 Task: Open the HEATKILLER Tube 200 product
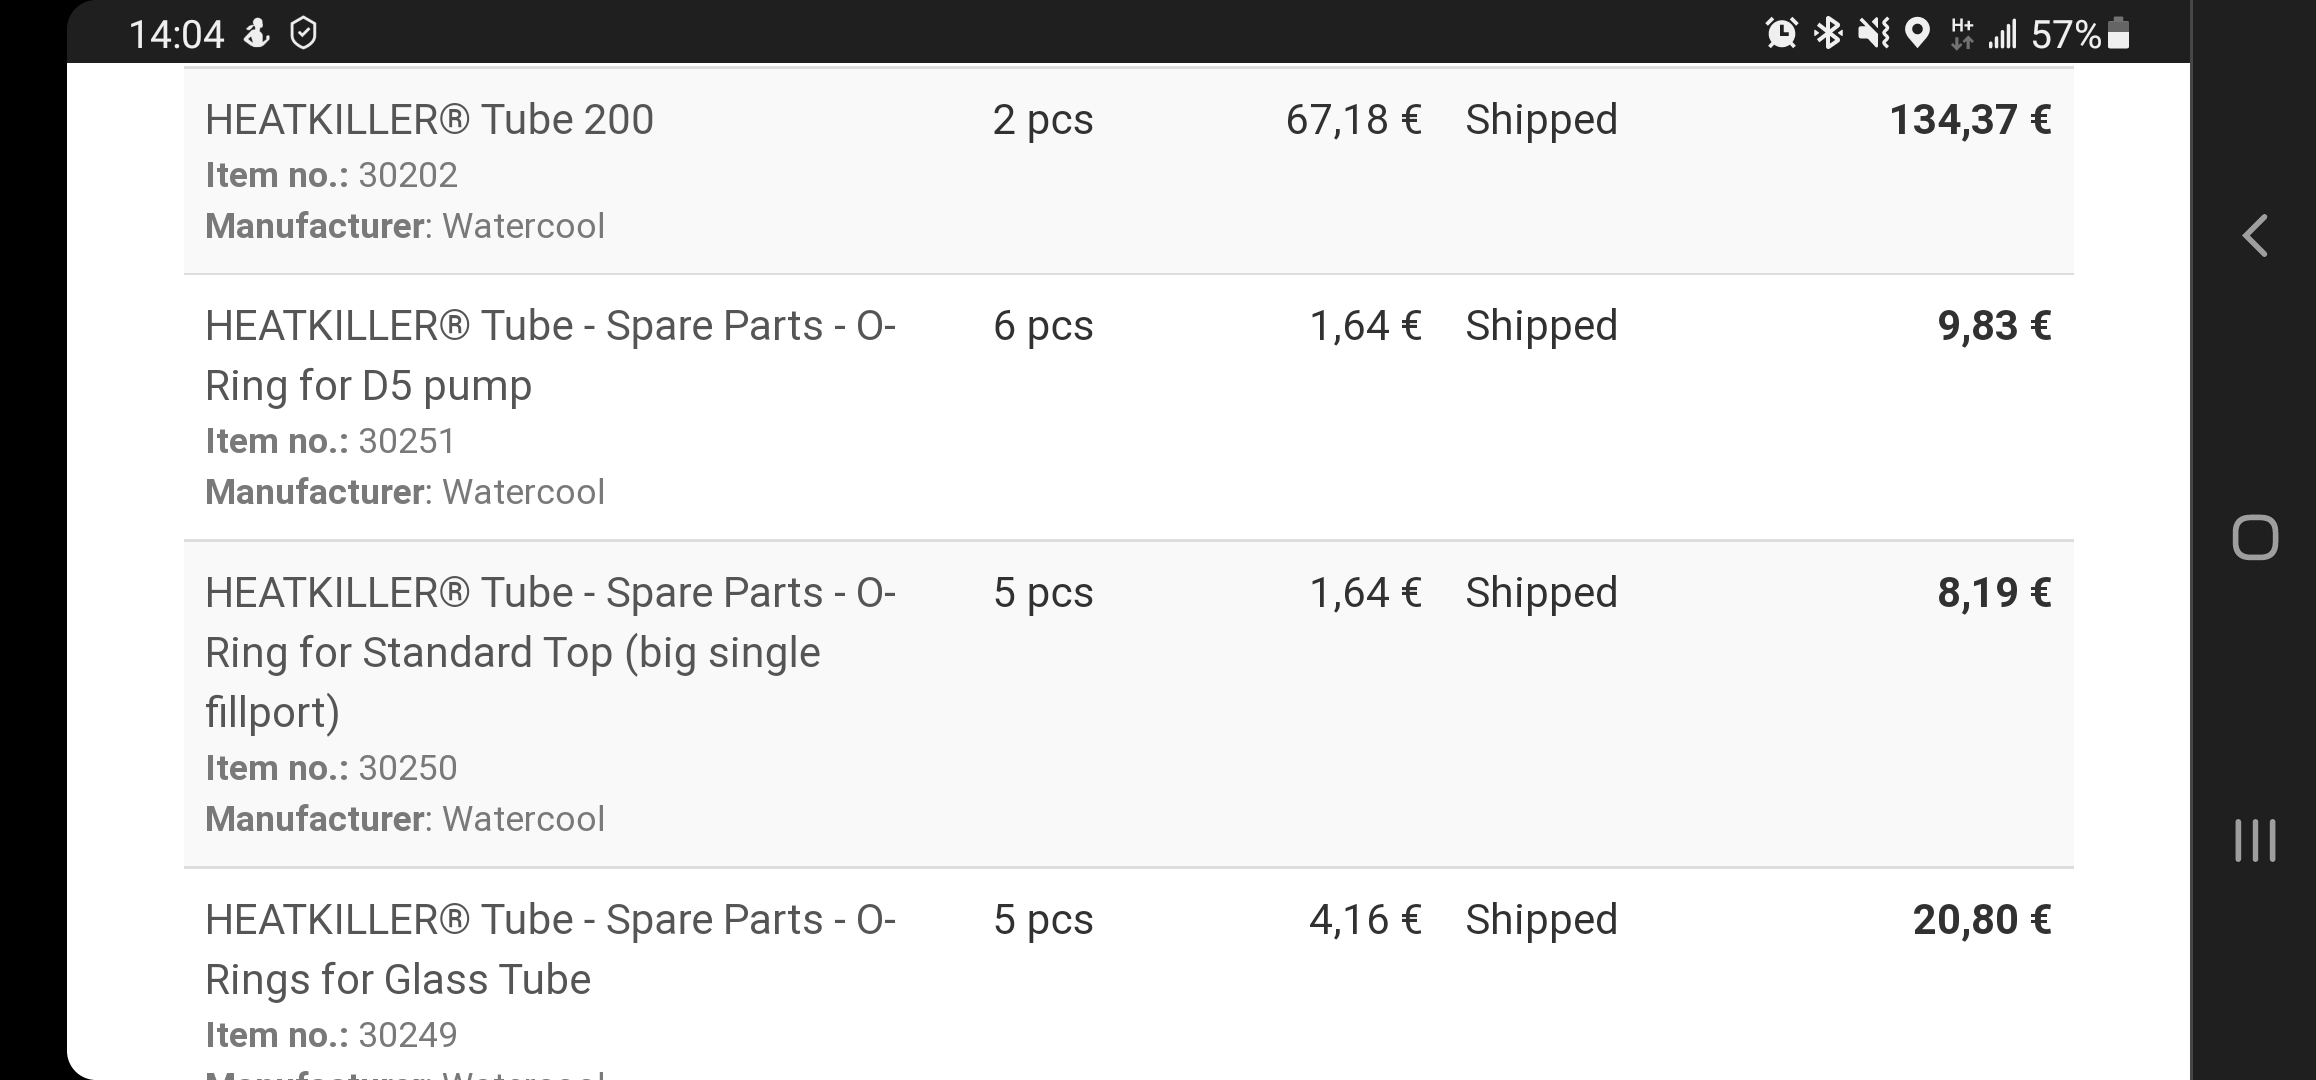click(429, 120)
